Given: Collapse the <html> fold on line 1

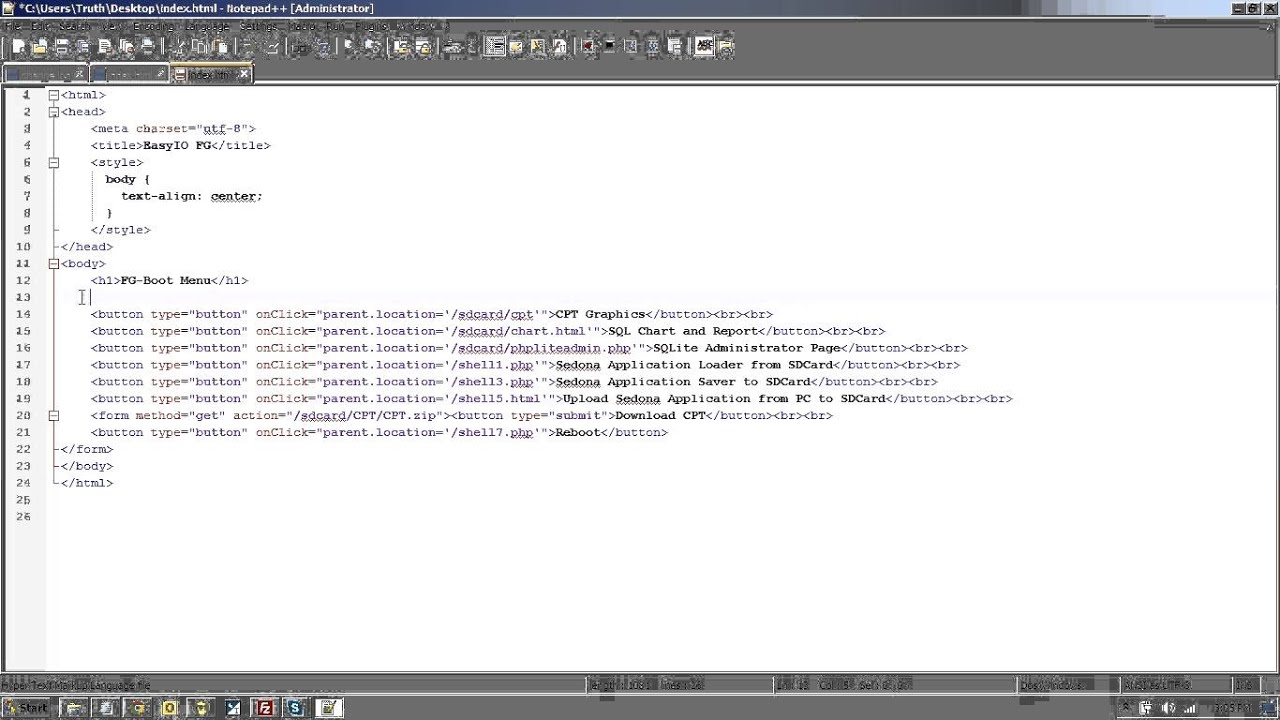Looking at the screenshot, I should click(53, 95).
